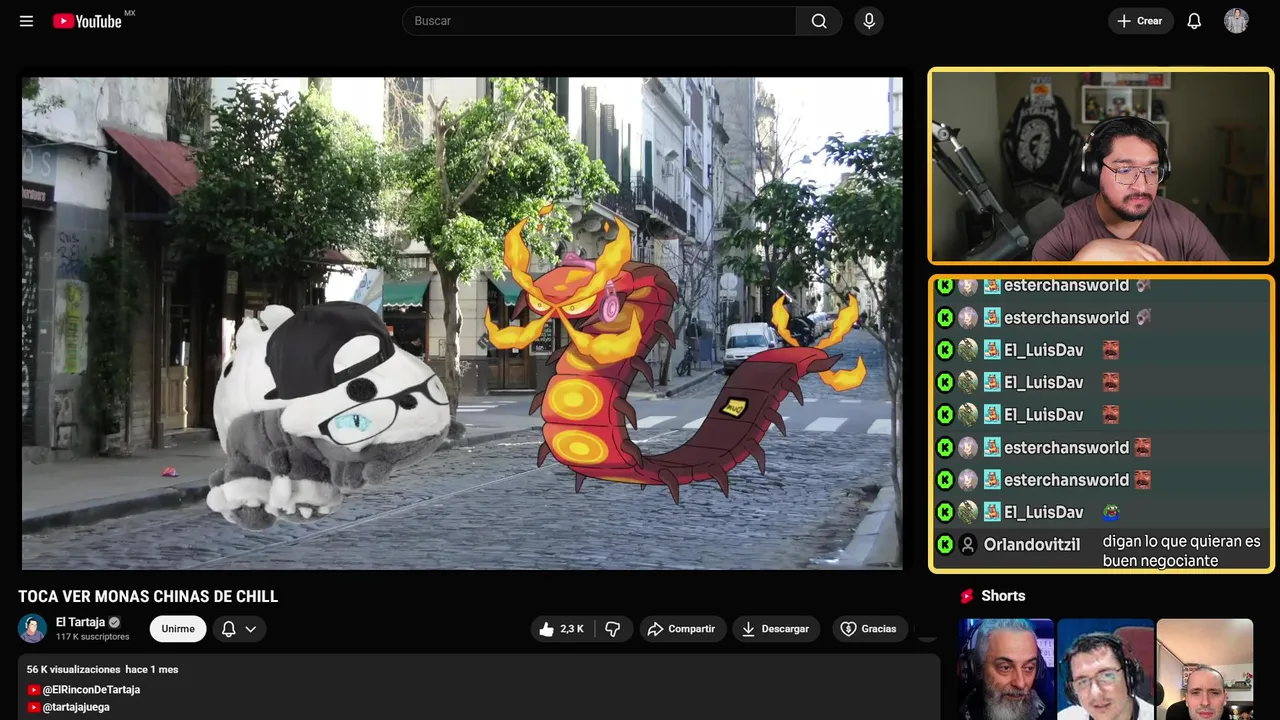Open third Shorts thumbnail
This screenshot has height=720, width=1280.
[1205, 669]
